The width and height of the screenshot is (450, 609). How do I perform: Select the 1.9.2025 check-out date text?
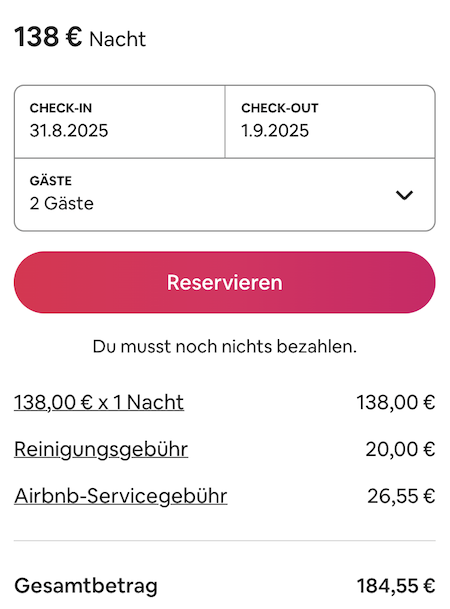(x=275, y=130)
